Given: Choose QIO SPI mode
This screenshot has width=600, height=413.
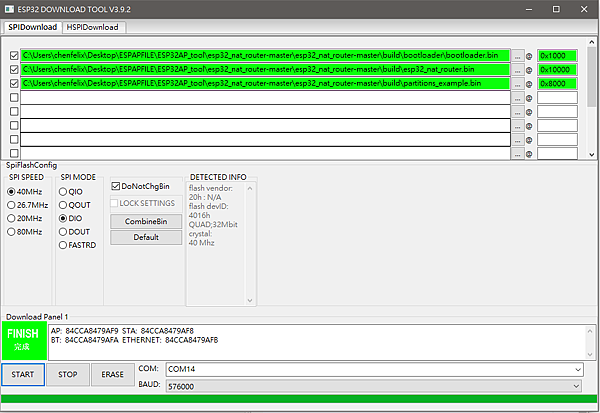Looking at the screenshot, I should pyautogui.click(x=71, y=191).
